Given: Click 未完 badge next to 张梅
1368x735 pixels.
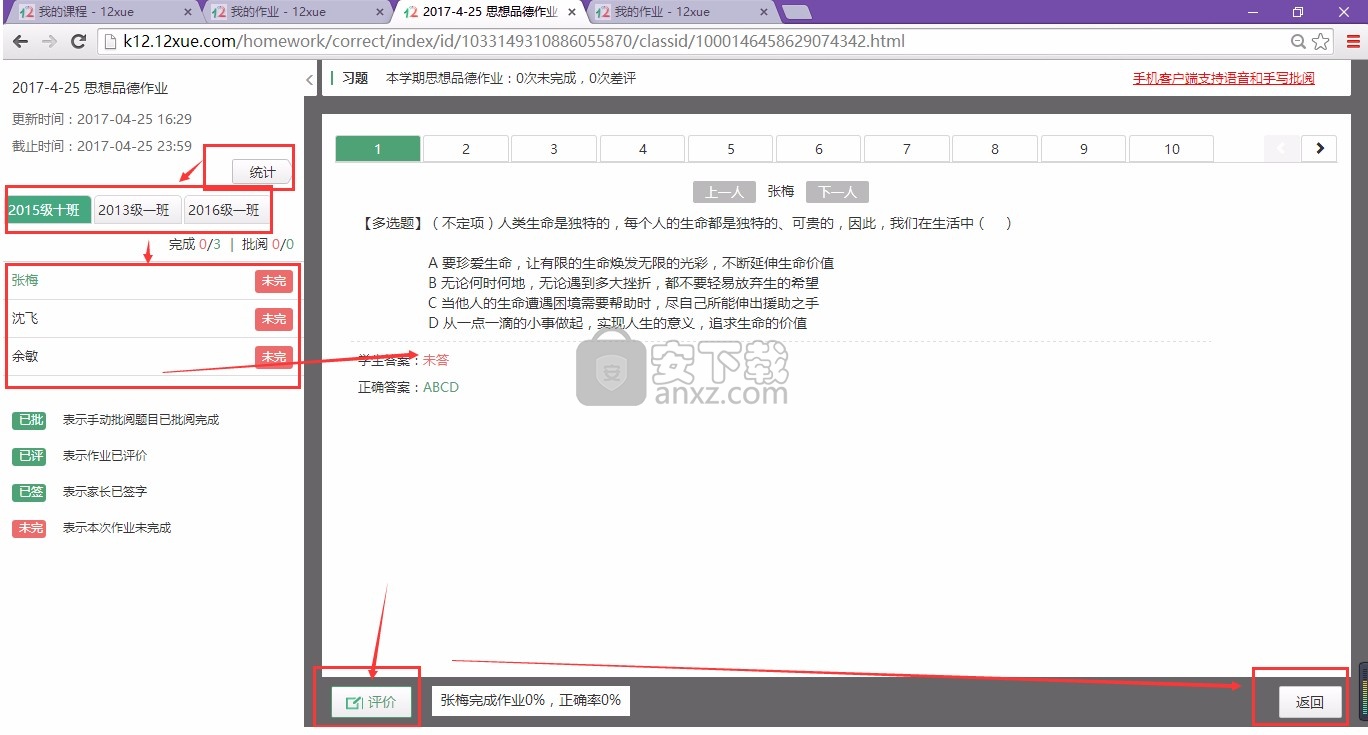Looking at the screenshot, I should click(274, 281).
